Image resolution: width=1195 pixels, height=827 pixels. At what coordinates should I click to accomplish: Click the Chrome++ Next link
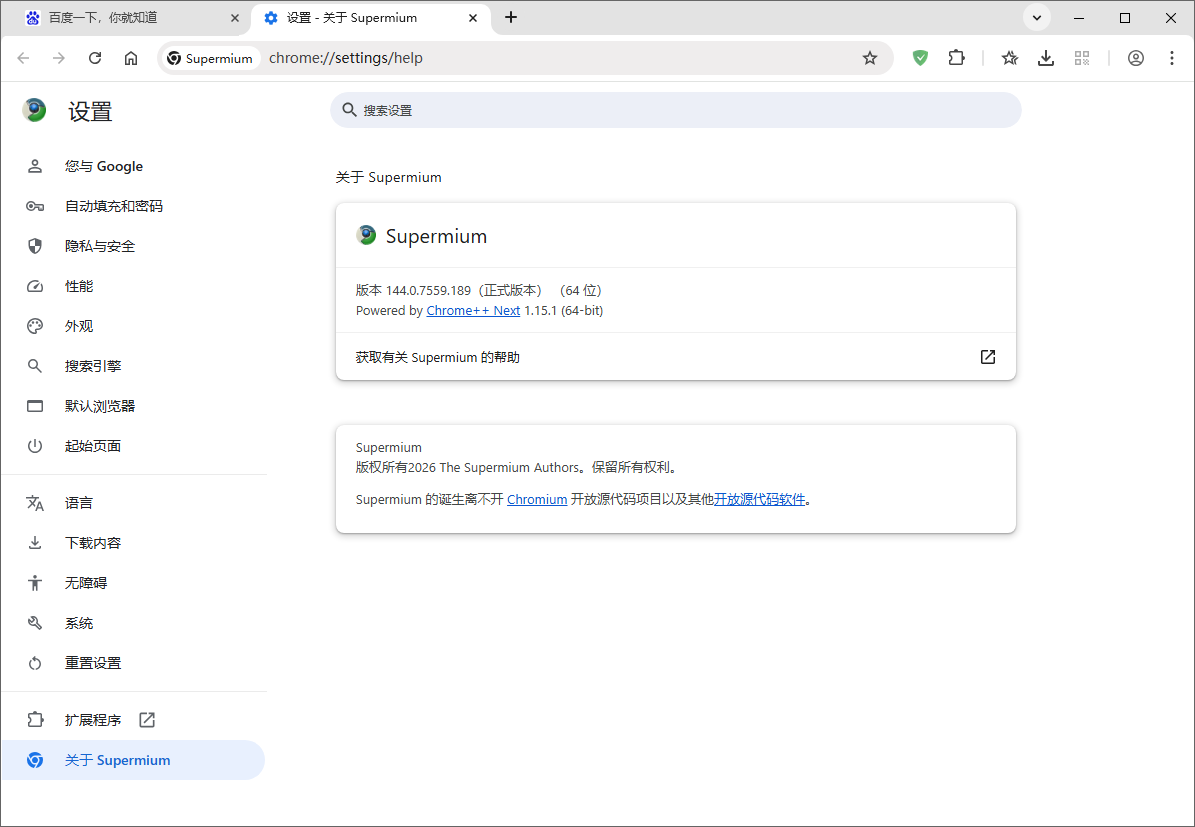tap(473, 311)
